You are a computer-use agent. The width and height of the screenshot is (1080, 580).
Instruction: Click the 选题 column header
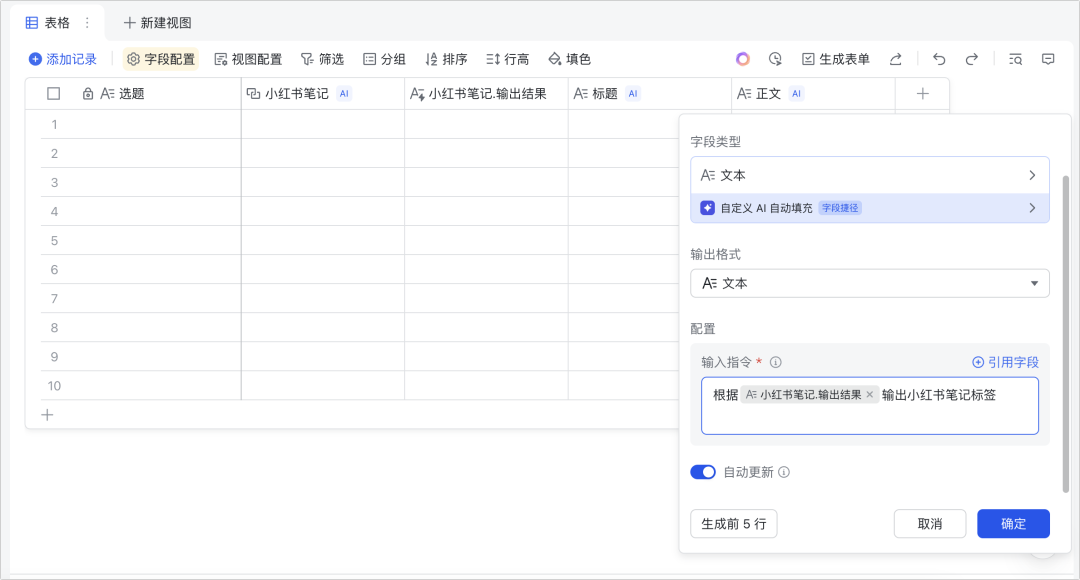[x=134, y=94]
